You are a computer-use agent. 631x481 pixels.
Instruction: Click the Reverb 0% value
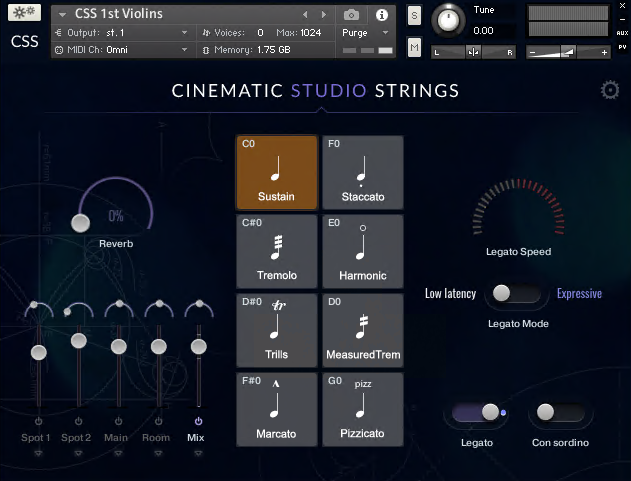pos(116,216)
